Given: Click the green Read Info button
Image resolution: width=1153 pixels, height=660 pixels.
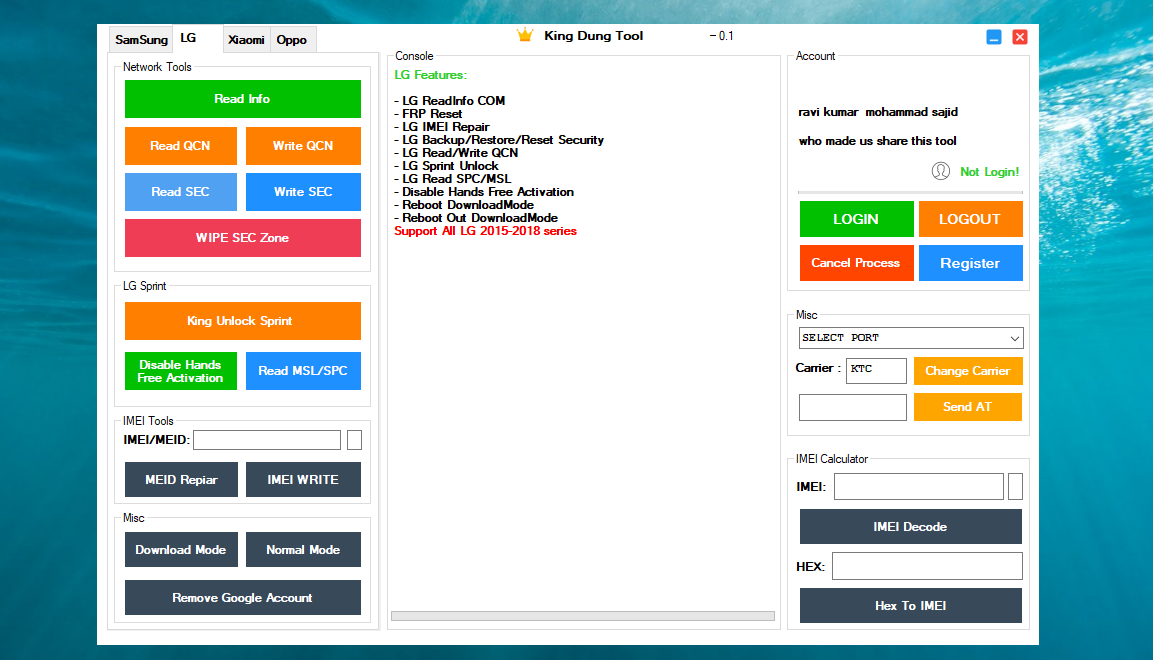Looking at the screenshot, I should [243, 98].
